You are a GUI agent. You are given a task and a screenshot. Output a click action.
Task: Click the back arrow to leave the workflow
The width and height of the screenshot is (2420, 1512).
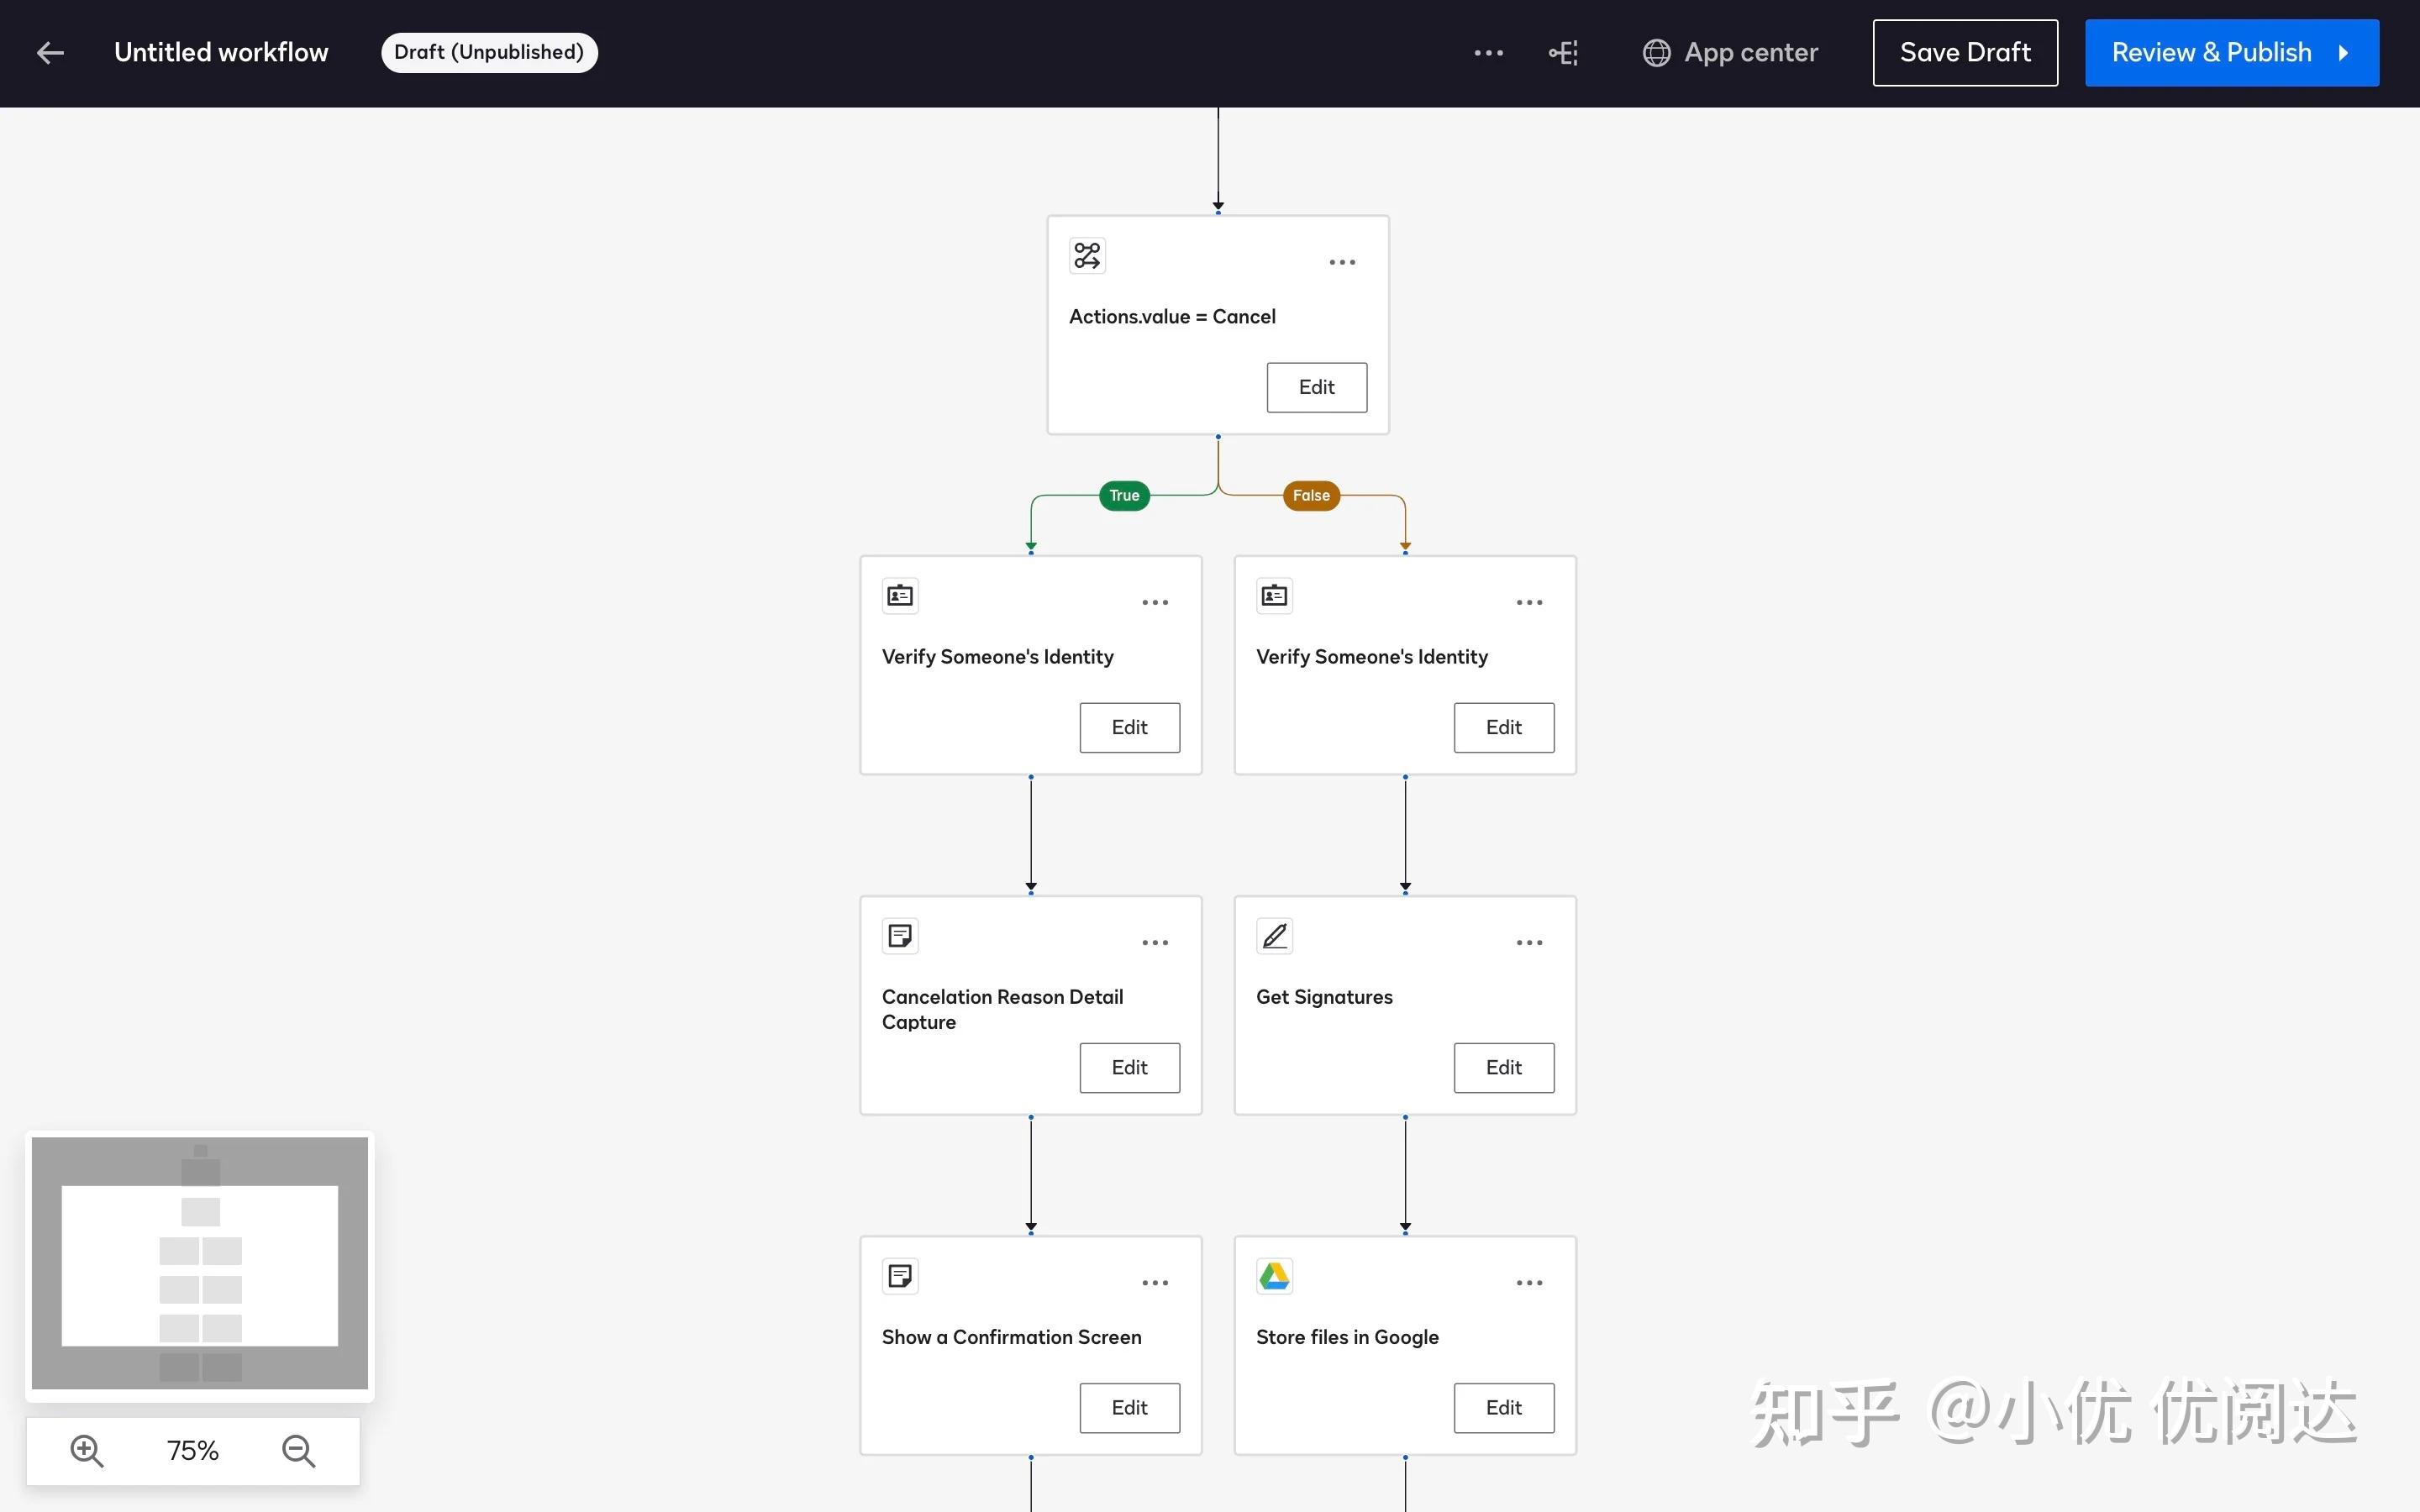point(50,52)
